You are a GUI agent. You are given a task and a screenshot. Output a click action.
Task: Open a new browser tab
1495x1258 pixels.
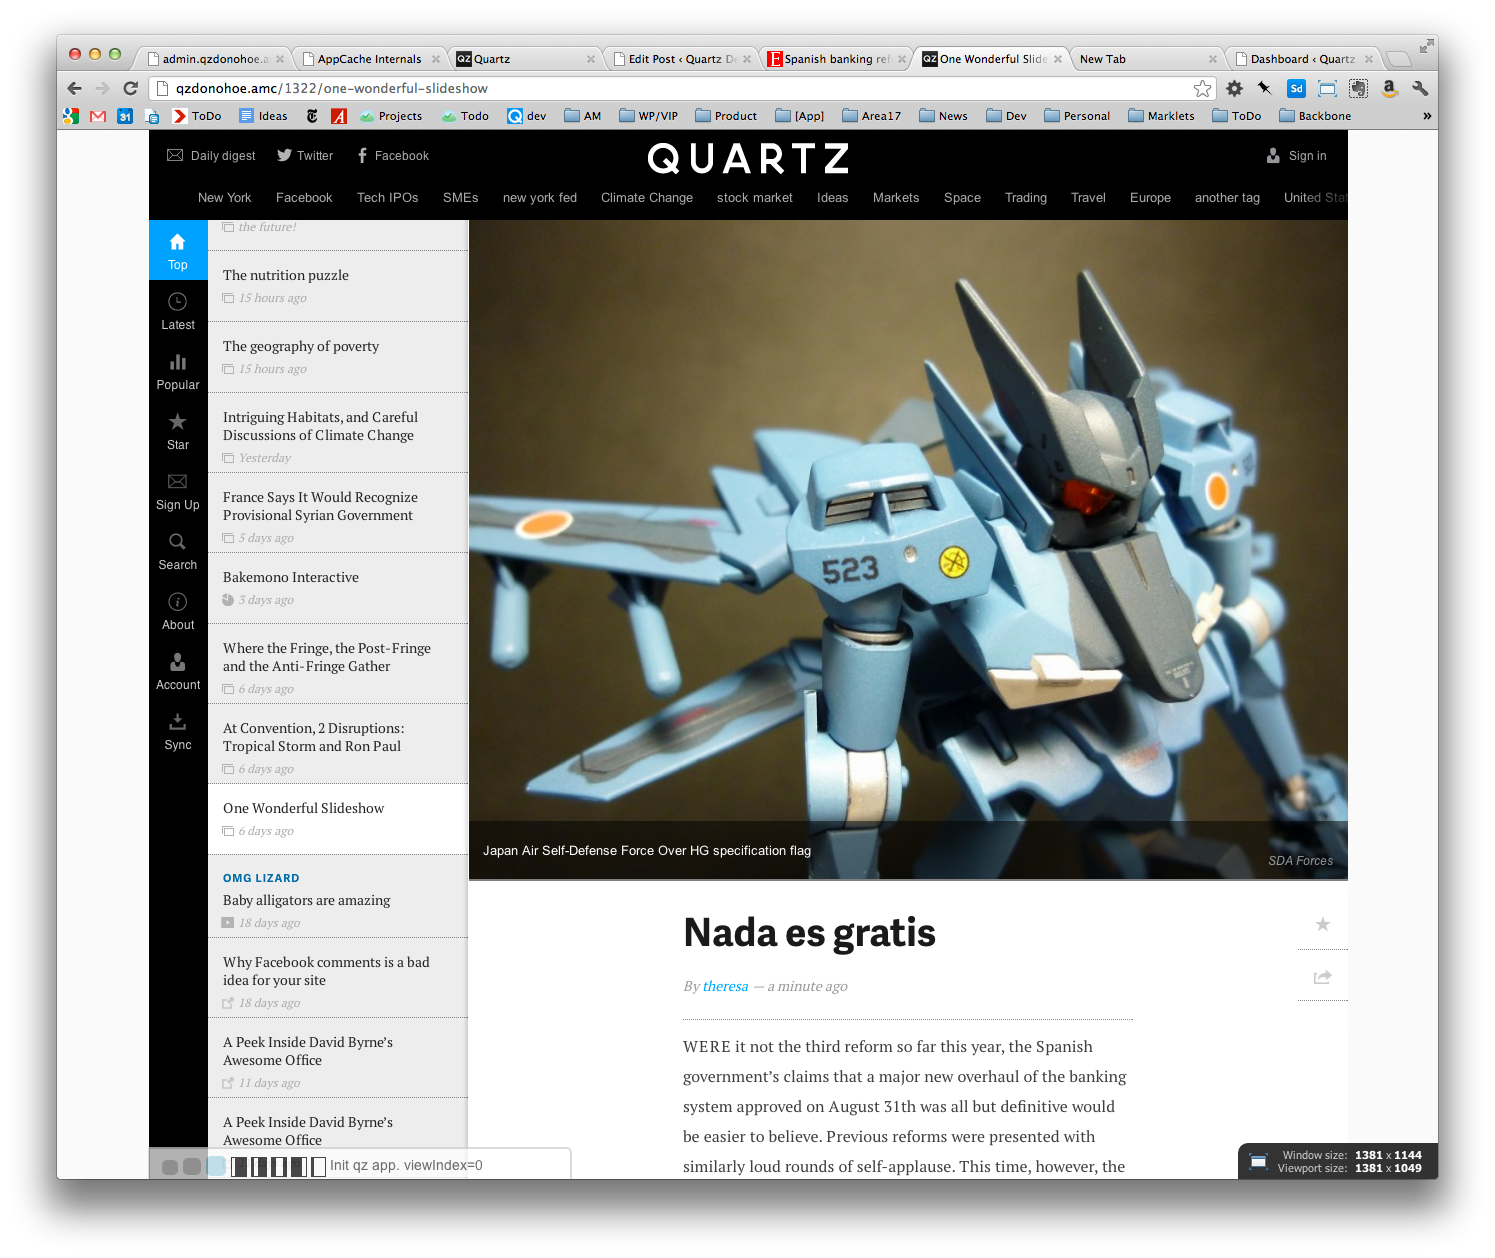pos(1399,59)
